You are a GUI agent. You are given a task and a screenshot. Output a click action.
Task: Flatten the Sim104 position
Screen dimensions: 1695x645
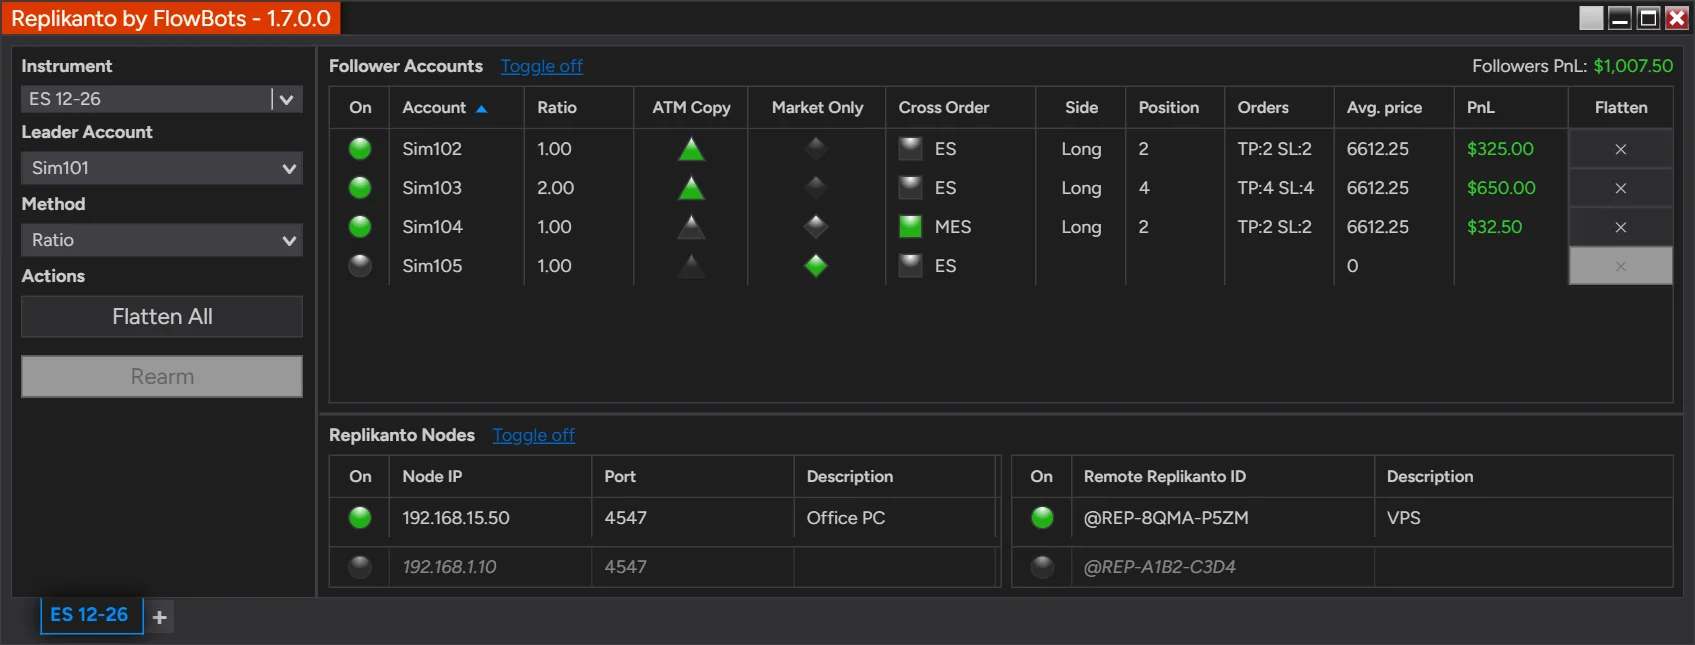click(x=1620, y=227)
